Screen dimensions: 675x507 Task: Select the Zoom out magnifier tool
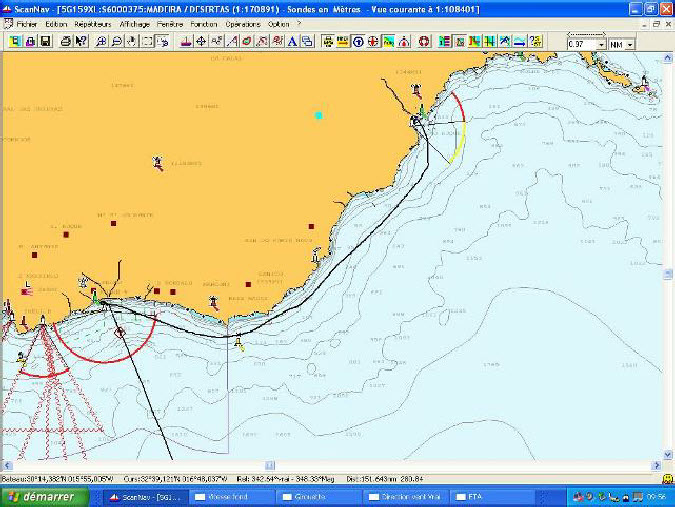(118, 41)
